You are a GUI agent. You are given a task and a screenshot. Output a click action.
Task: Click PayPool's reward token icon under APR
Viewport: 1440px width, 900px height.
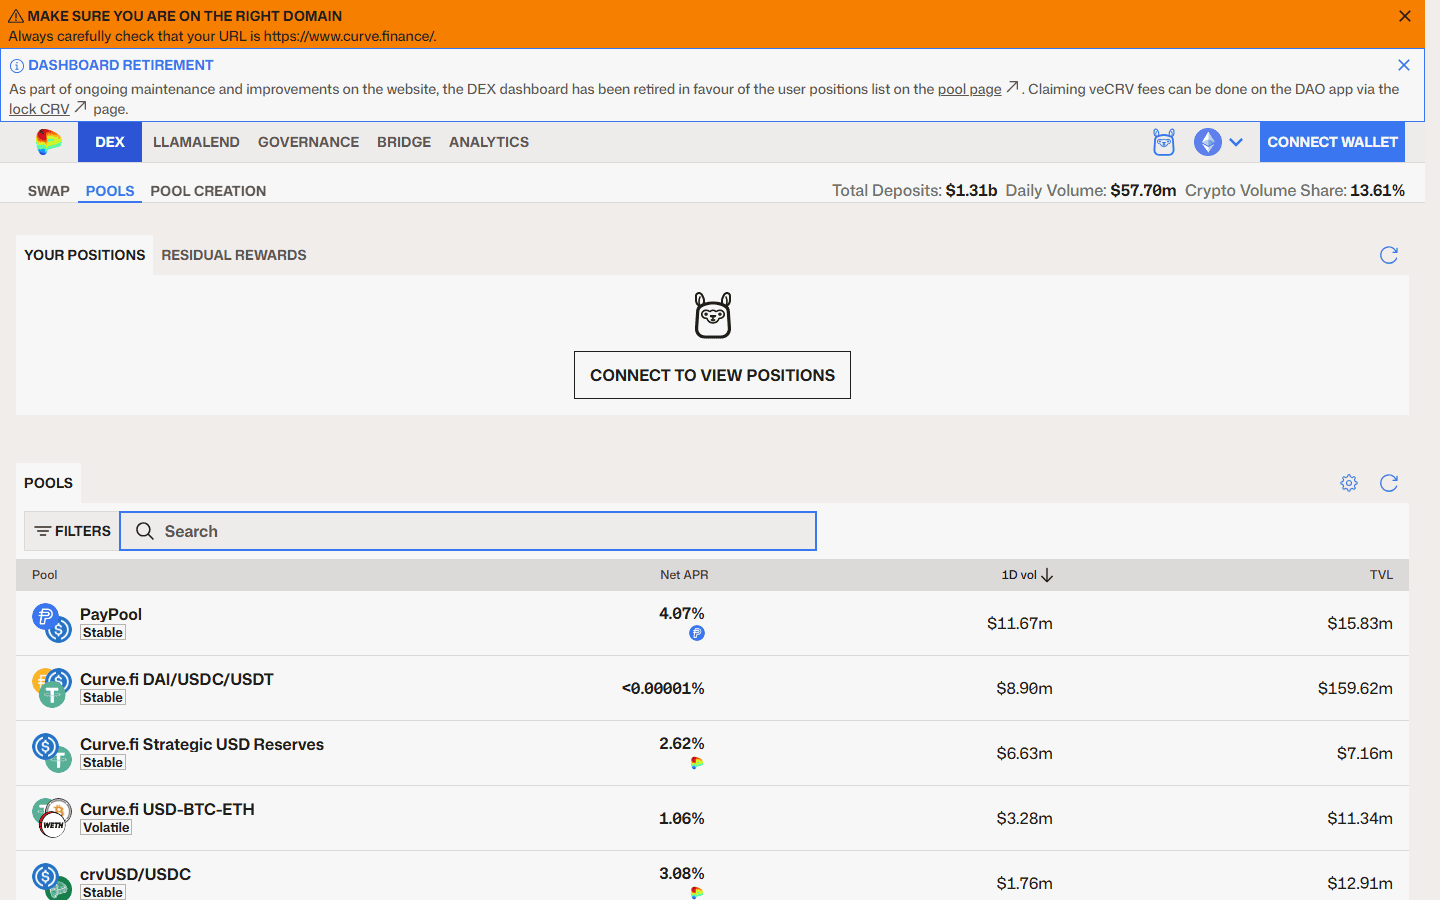(x=697, y=633)
